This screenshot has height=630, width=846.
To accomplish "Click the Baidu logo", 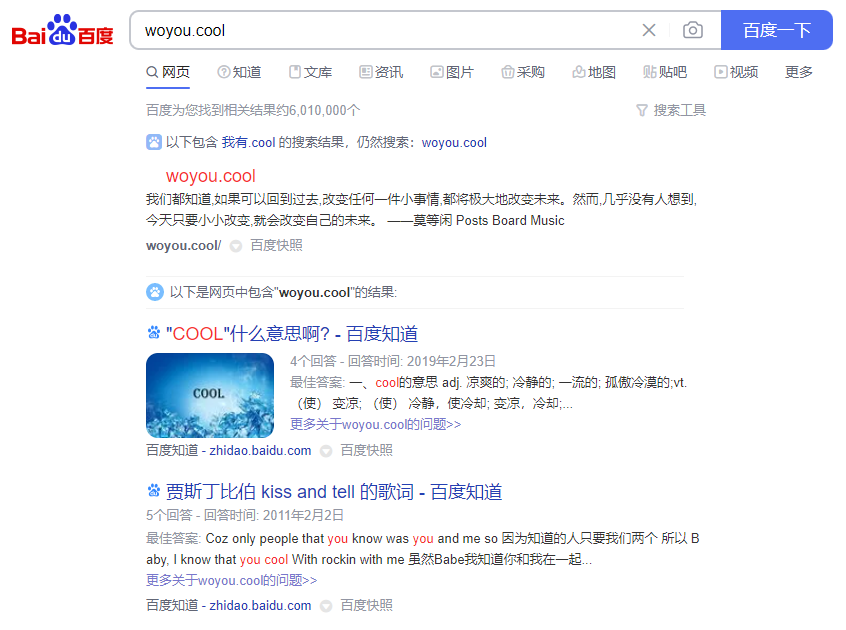I will pyautogui.click(x=63, y=30).
